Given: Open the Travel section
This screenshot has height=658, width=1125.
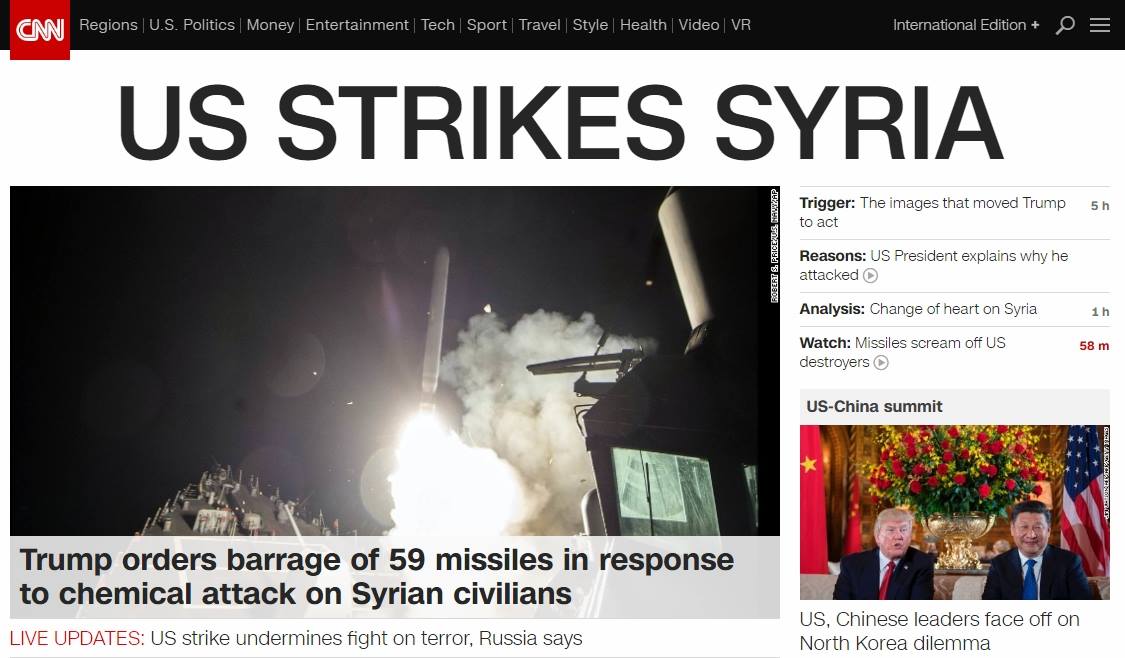Looking at the screenshot, I should (540, 25).
